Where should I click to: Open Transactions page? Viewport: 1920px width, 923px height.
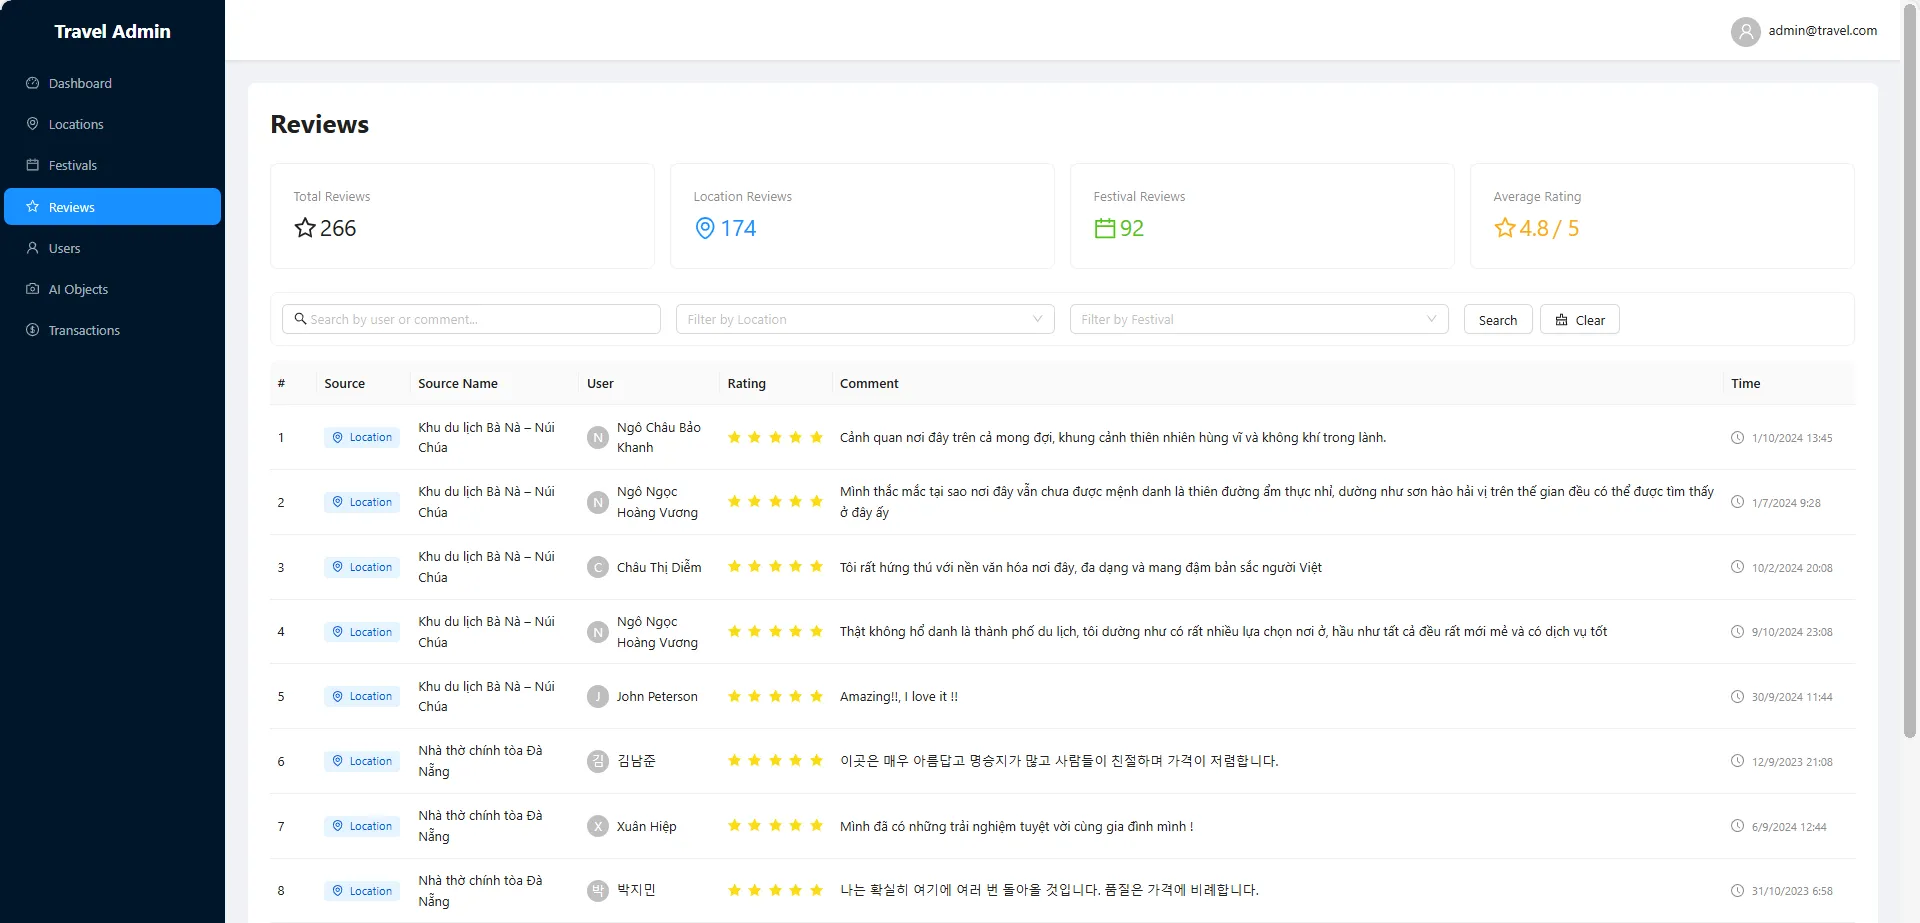112,330
